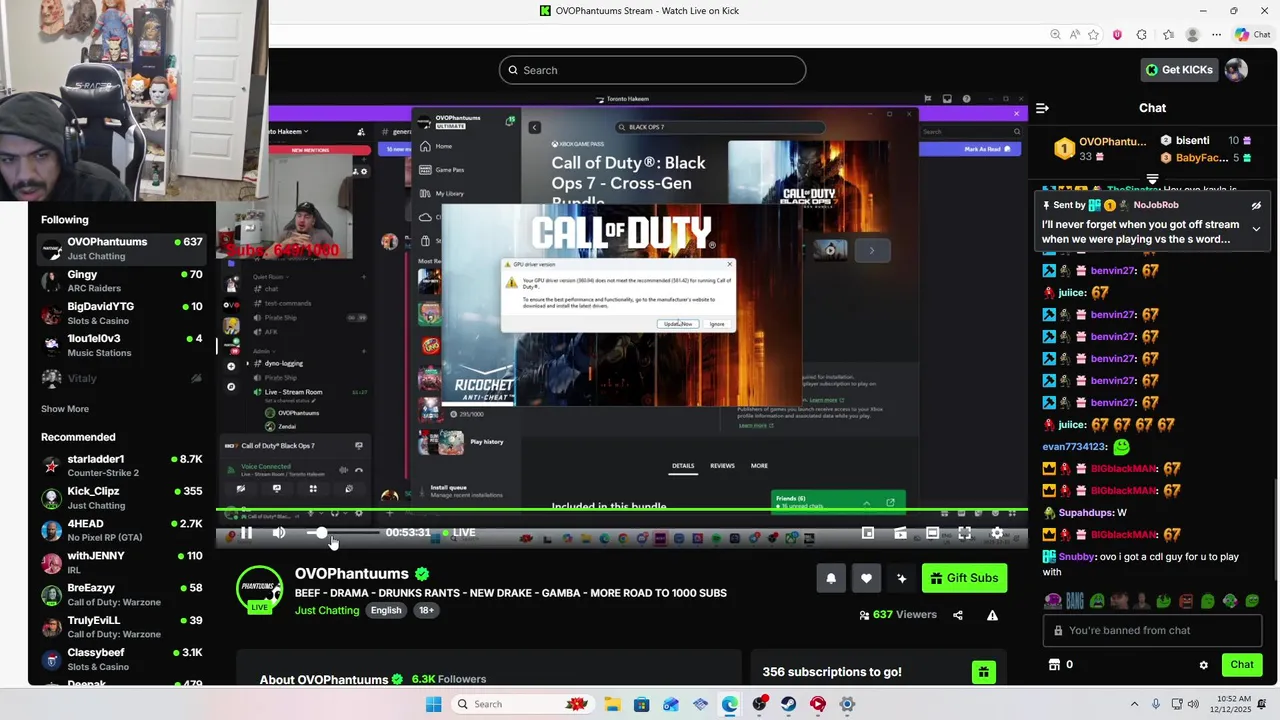1280x720 pixels.
Task: Open 4HEAD recommended channel
Action: pyautogui.click(x=122, y=530)
